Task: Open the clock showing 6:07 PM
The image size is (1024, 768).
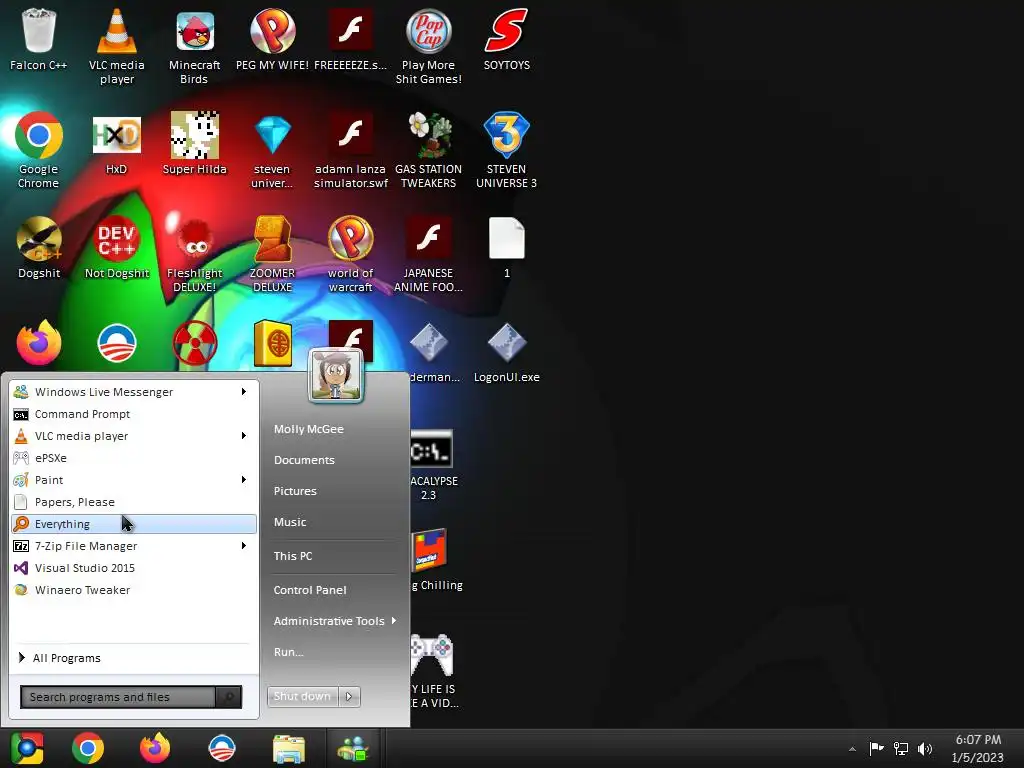Action: click(978, 748)
